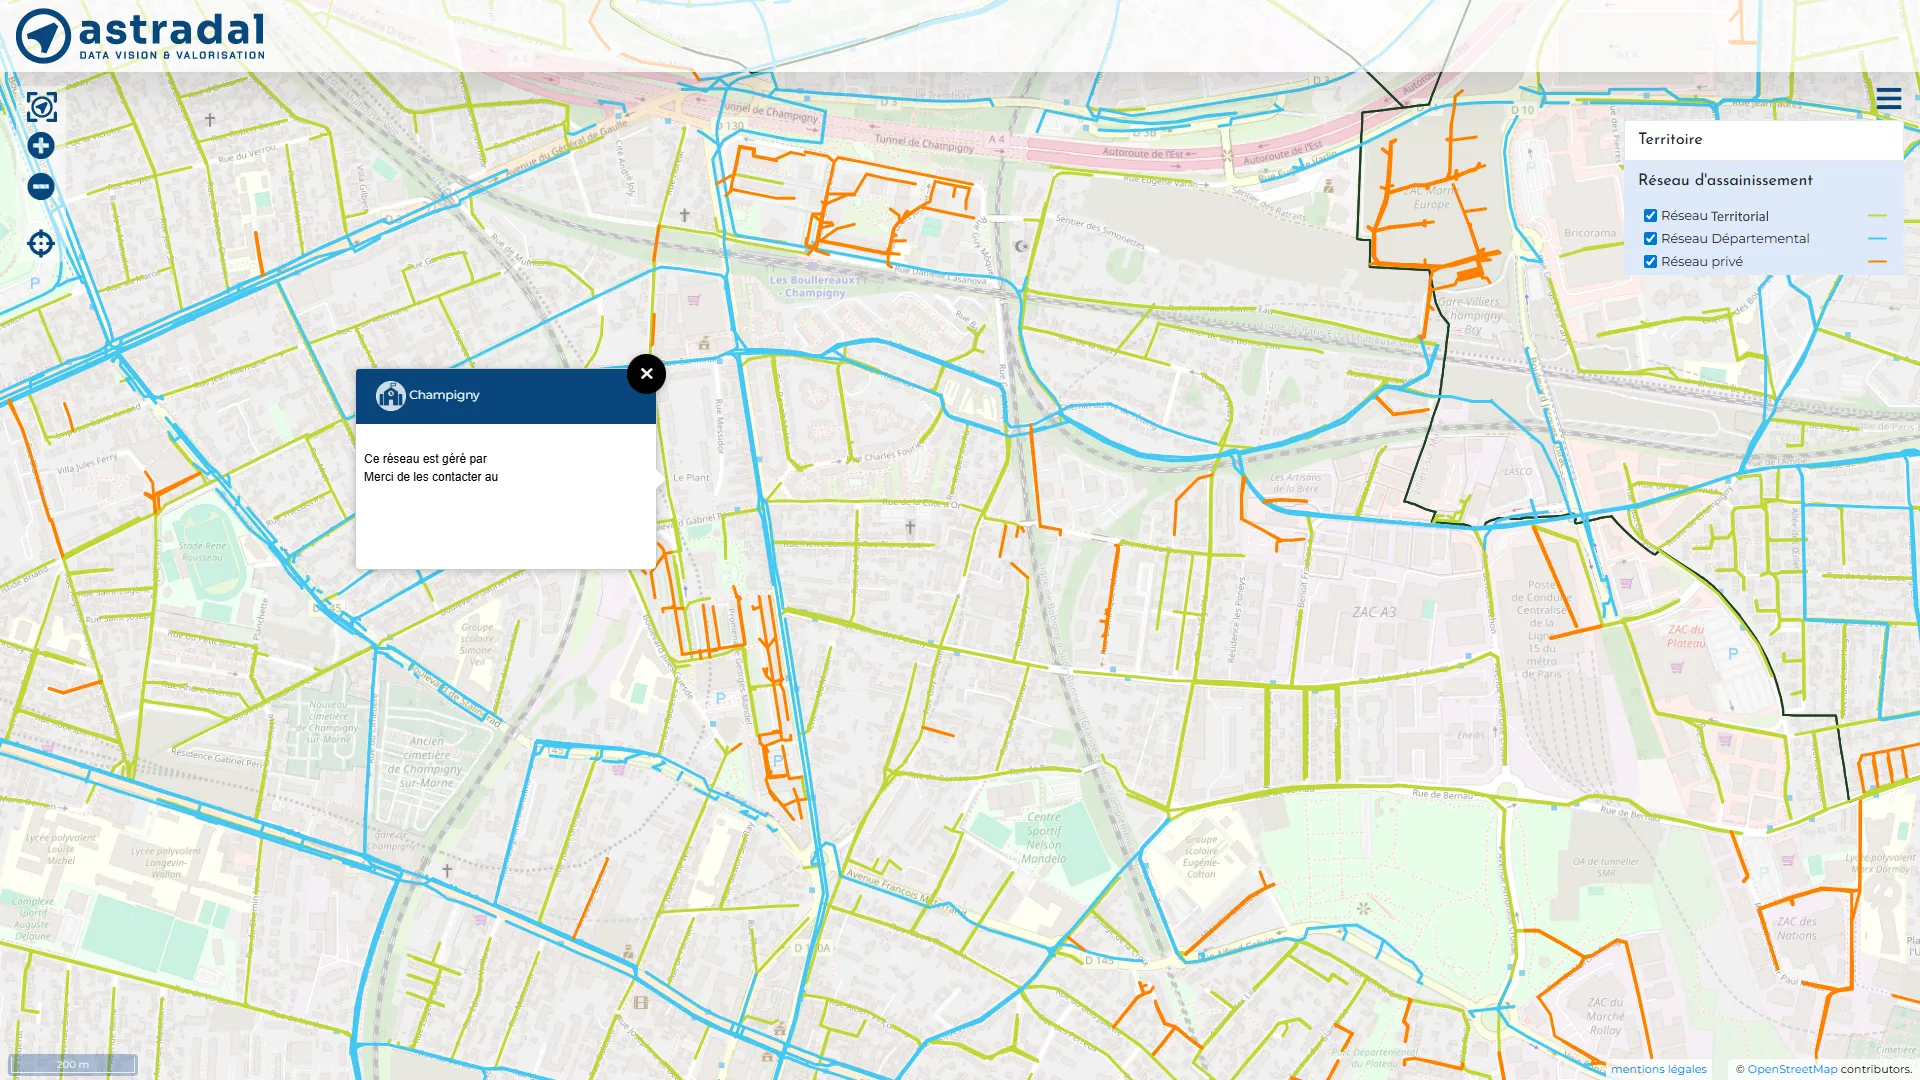Click the orange Réseau privé legend swatch

(x=1877, y=262)
